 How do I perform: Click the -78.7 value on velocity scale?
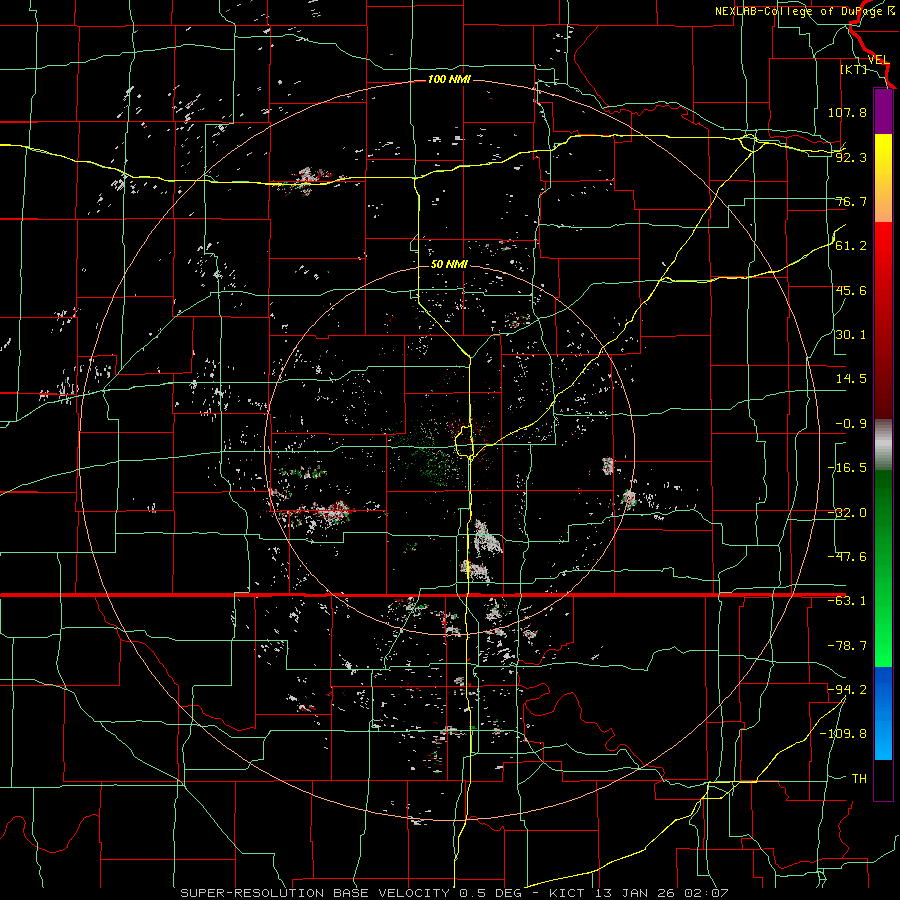[847, 646]
